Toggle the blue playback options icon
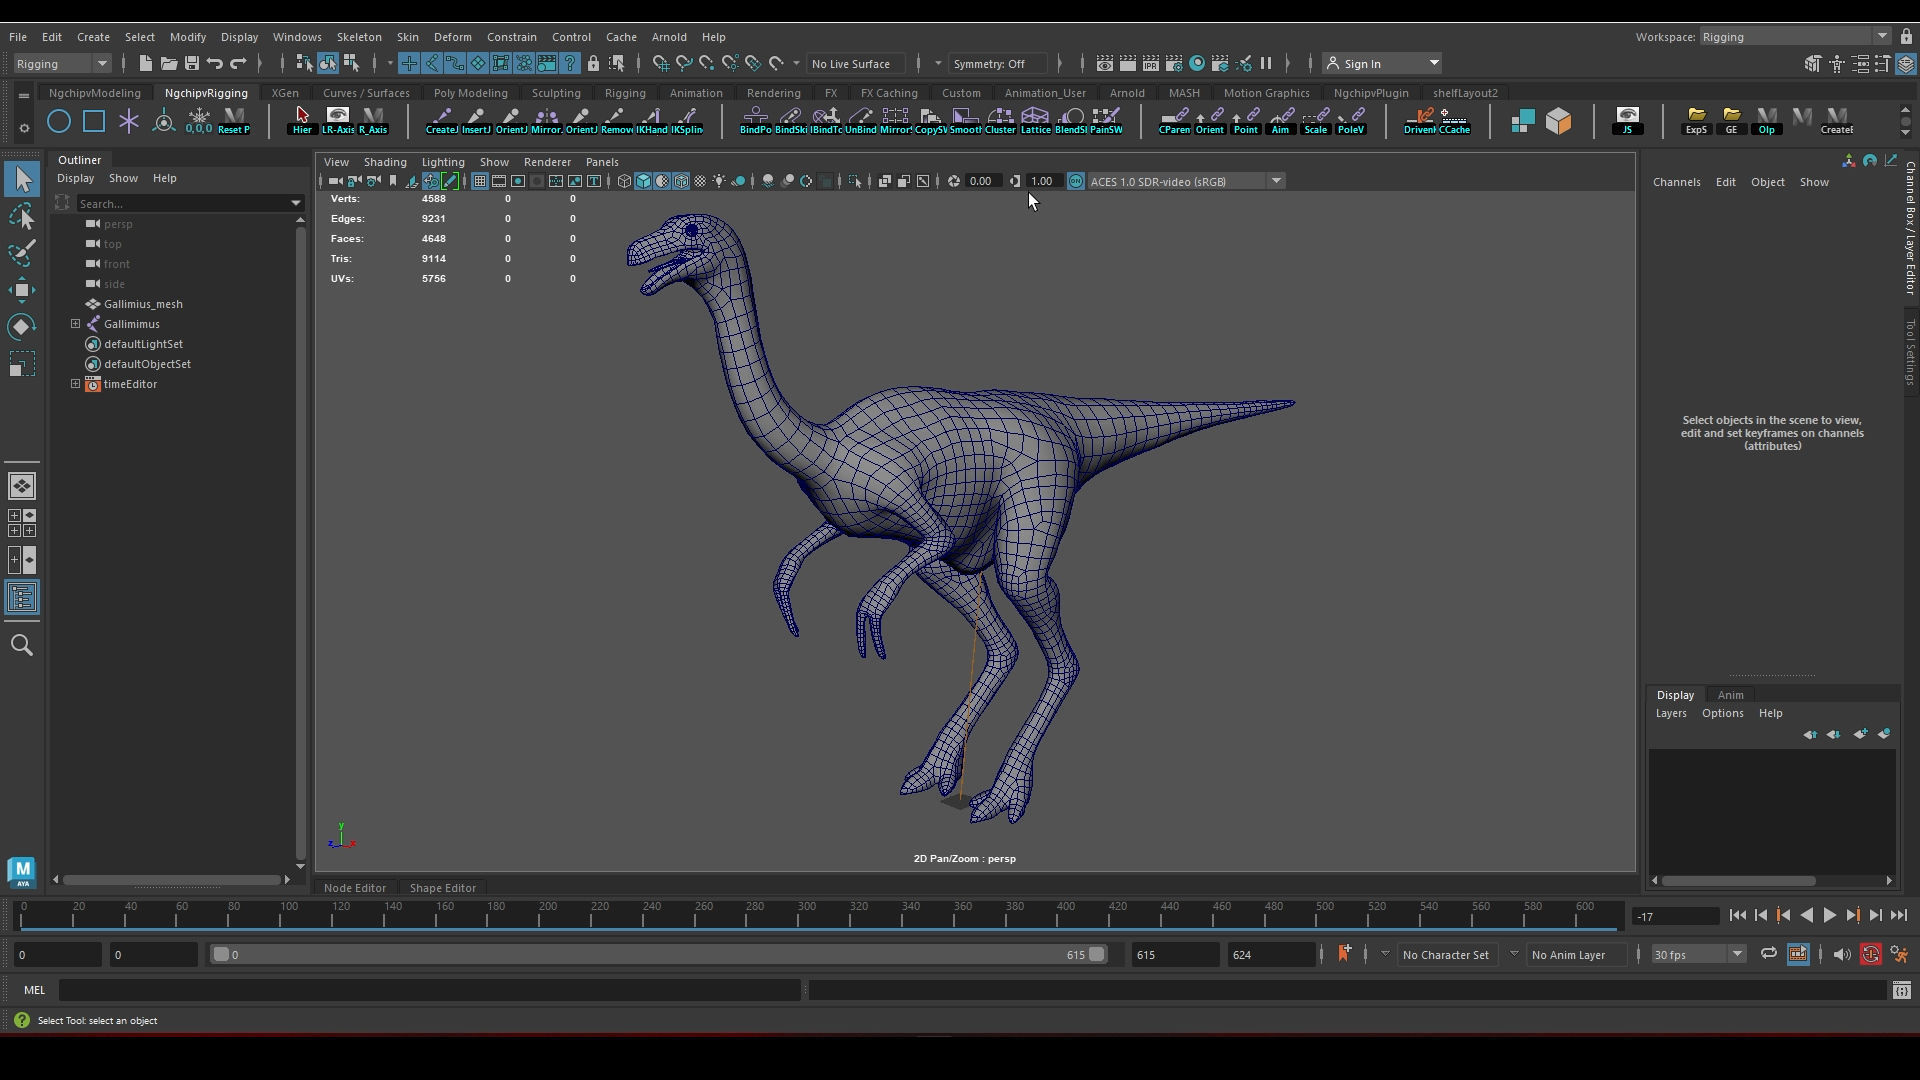The image size is (1920, 1080). point(1798,954)
